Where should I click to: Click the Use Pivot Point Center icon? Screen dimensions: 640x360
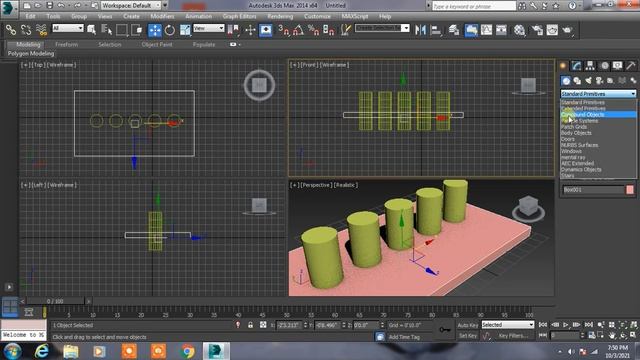(233, 30)
